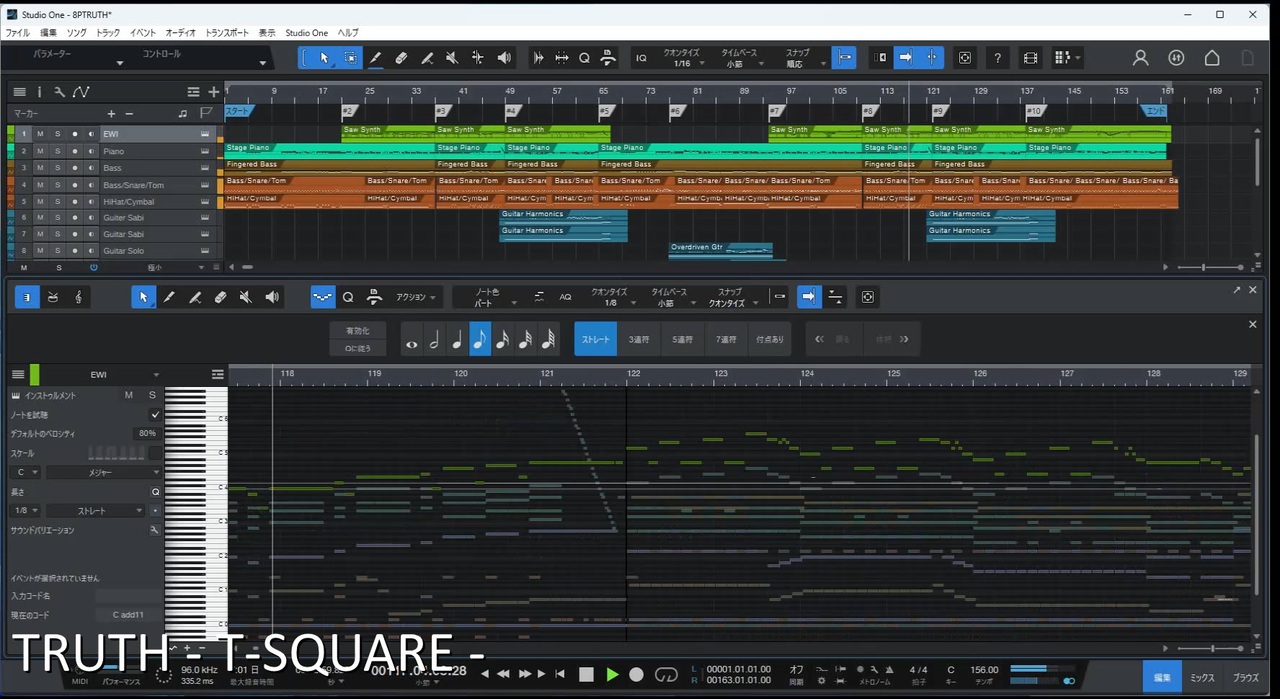The width and height of the screenshot is (1280, 699).
Task: Click the Stop transport button
Action: tap(586, 675)
